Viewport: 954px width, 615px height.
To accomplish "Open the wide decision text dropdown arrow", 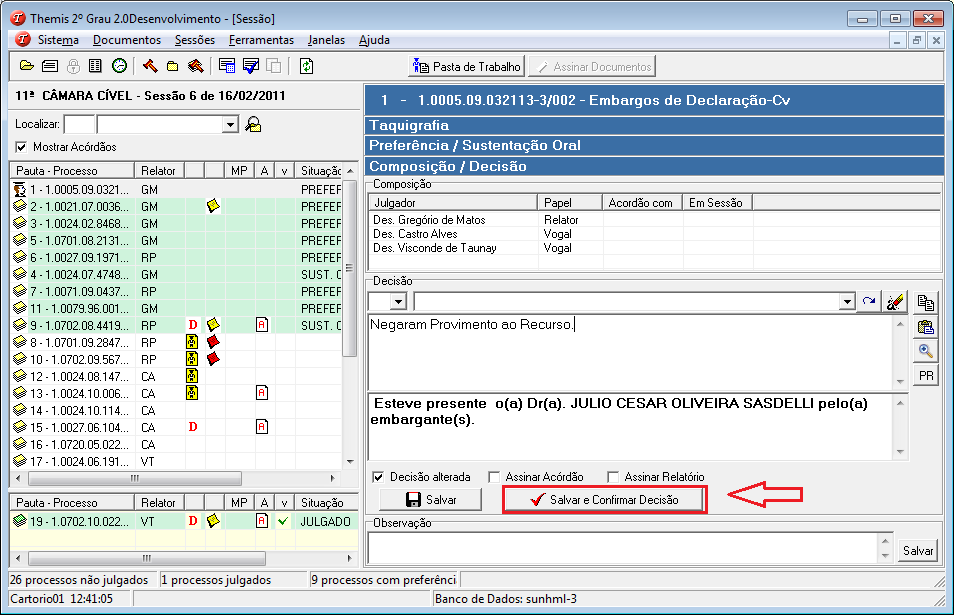I will tap(847, 301).
